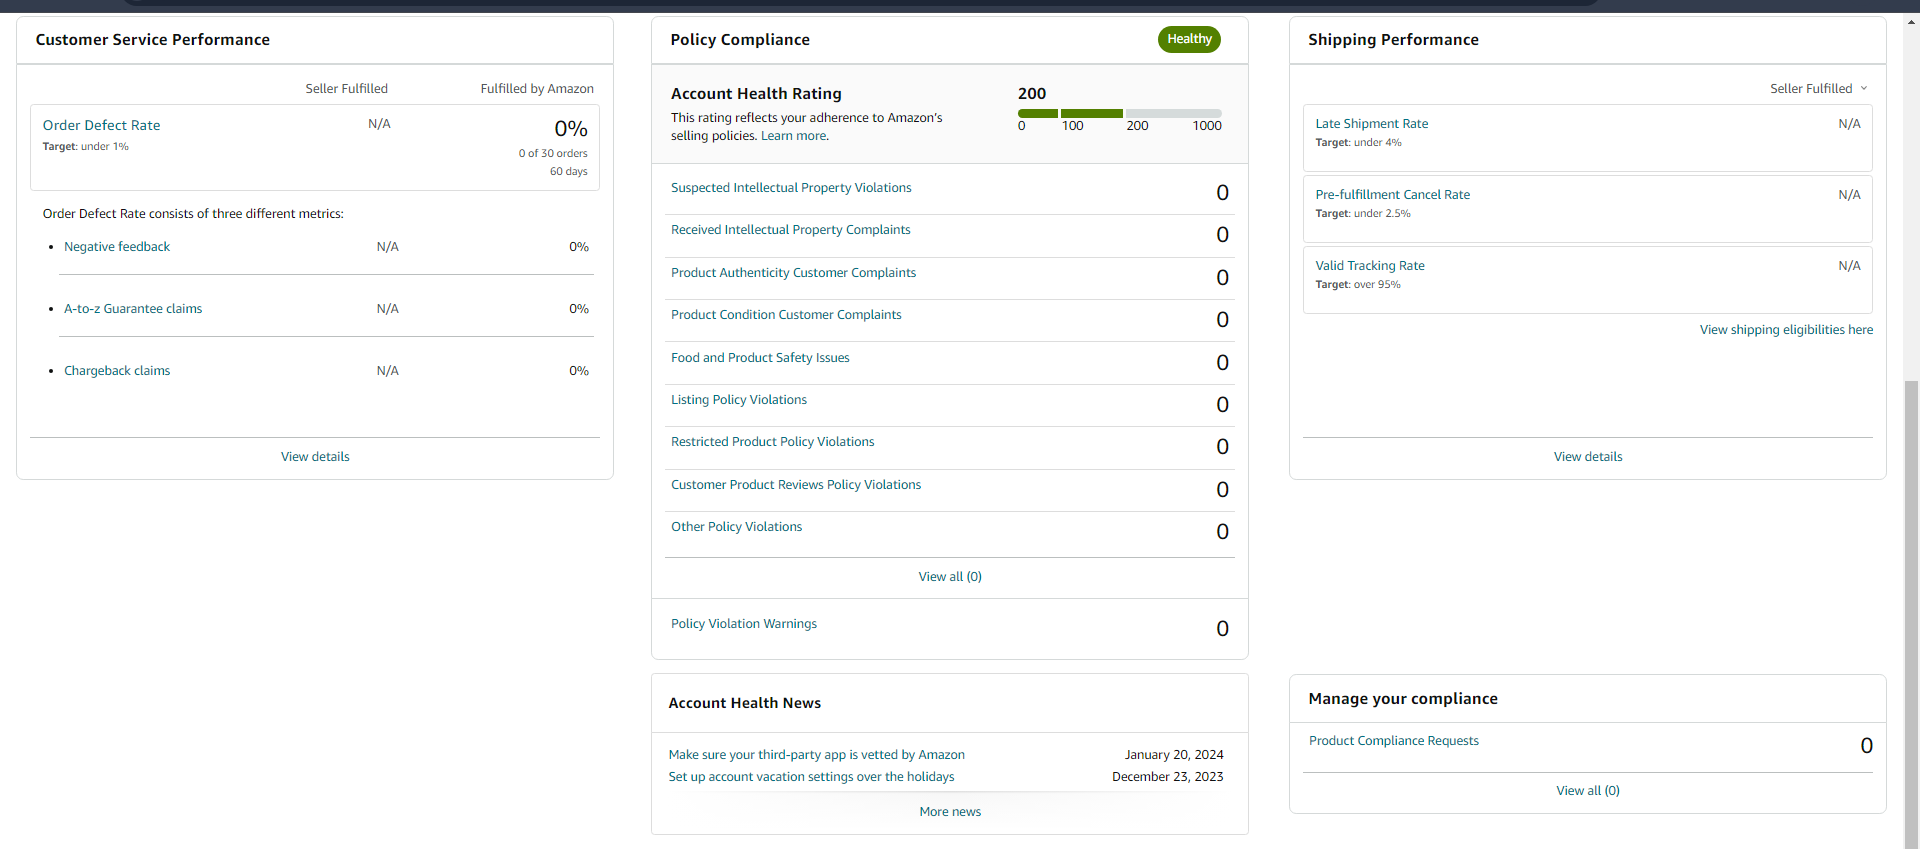
Task: Click View details under Shipping Performance
Action: [1588, 457]
